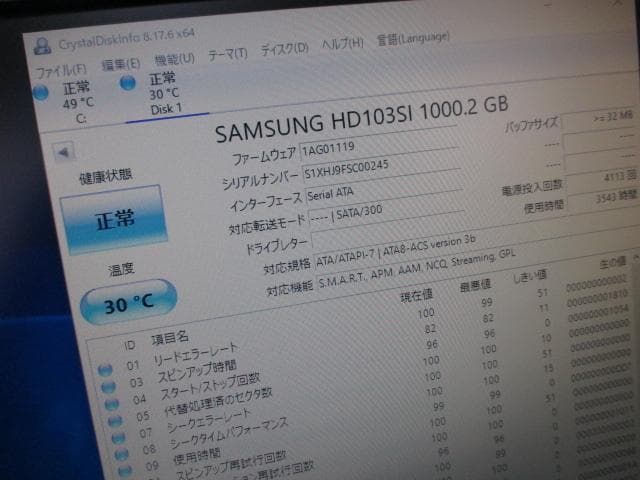Screen dimensions: 640x480
Task: Open the テーマ(T) menu
Action: pos(228,54)
